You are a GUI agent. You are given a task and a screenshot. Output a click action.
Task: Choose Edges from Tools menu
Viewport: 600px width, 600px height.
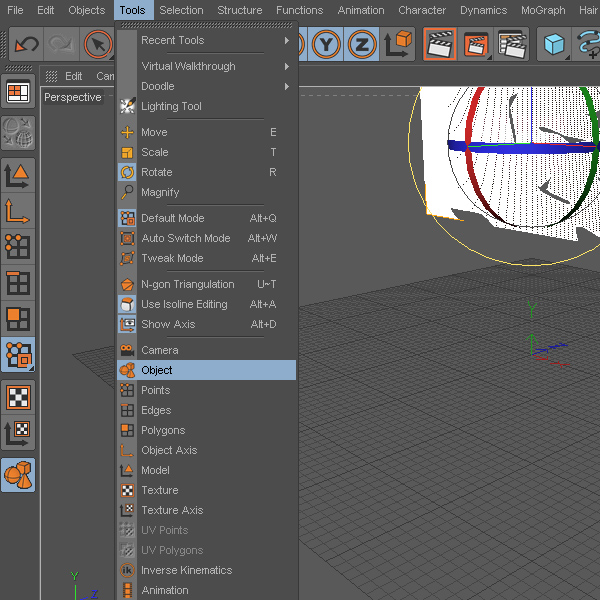[207, 410]
